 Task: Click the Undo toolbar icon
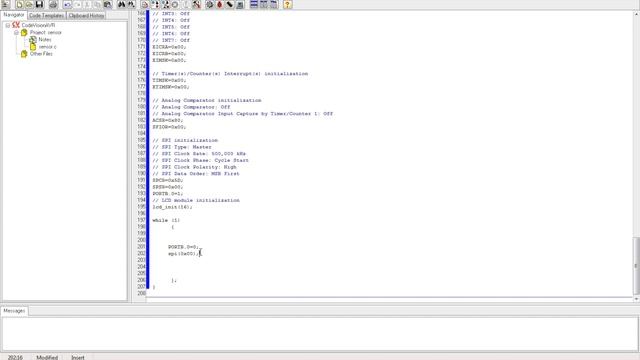click(x=67, y=4)
